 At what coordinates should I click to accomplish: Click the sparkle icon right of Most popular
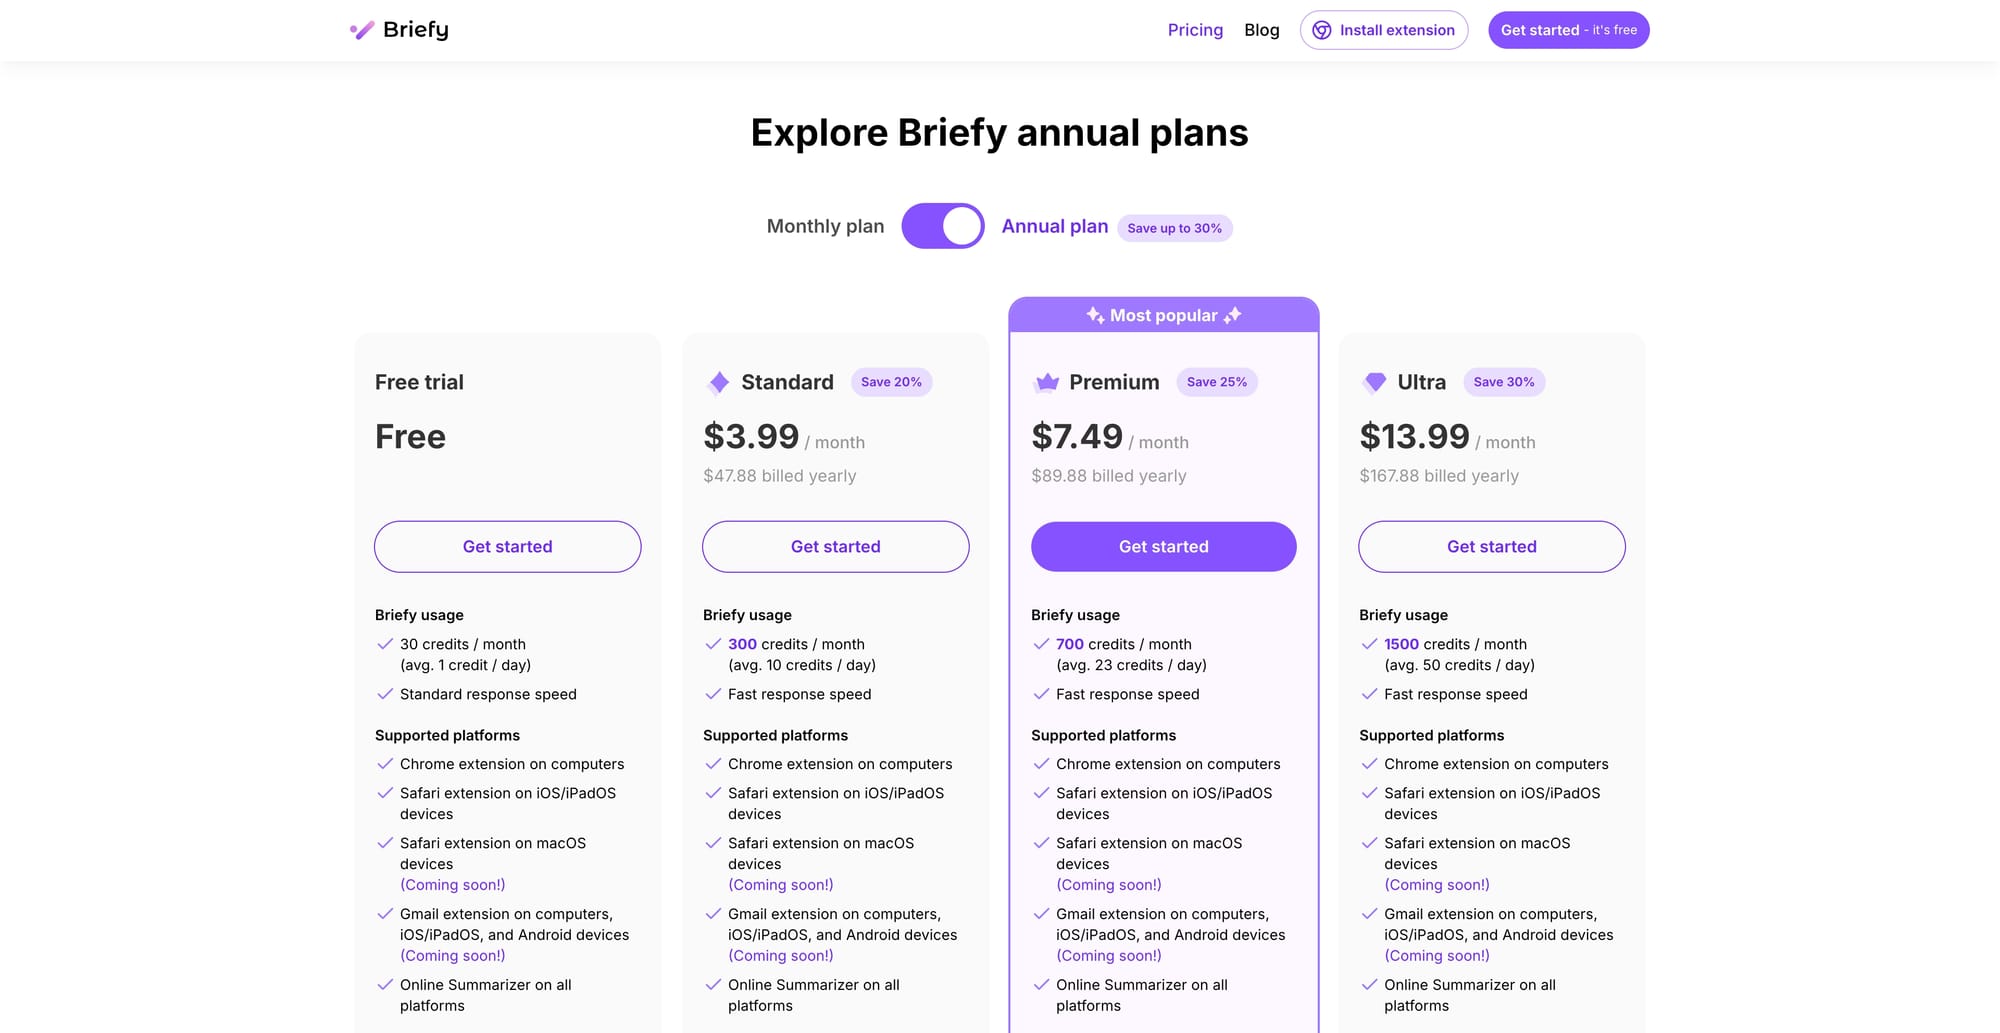pyautogui.click(x=1233, y=315)
